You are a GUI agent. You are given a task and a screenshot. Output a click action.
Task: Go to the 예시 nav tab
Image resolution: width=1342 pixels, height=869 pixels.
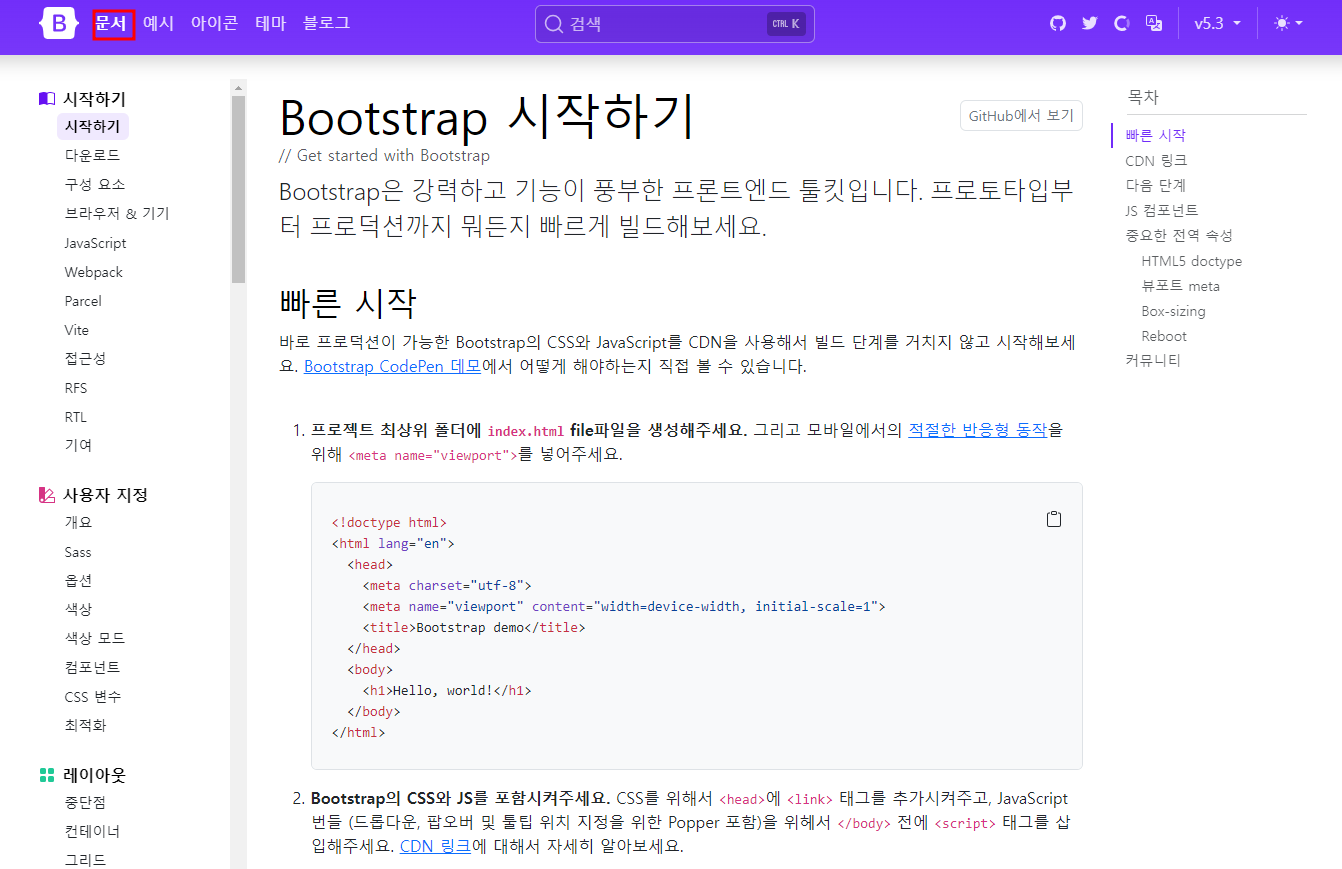(158, 23)
